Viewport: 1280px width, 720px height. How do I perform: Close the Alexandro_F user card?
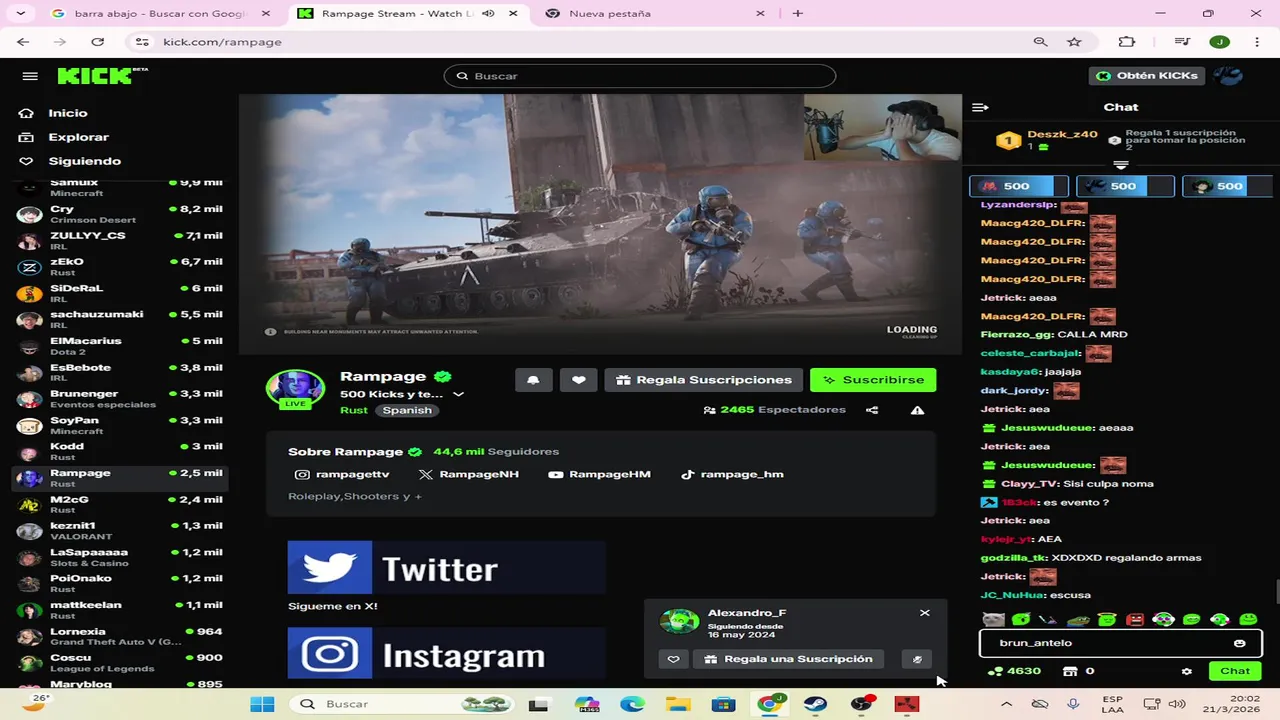point(924,613)
